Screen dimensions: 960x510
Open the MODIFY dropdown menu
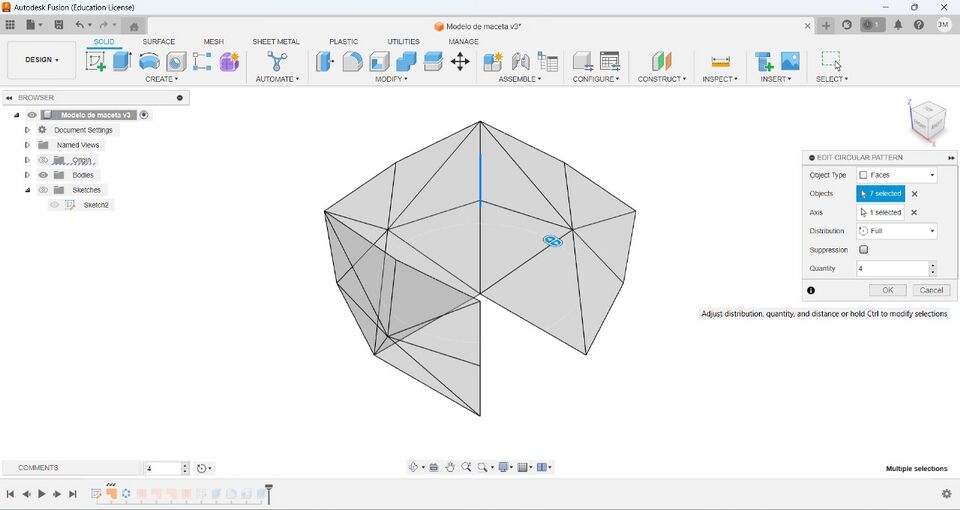(x=391, y=79)
